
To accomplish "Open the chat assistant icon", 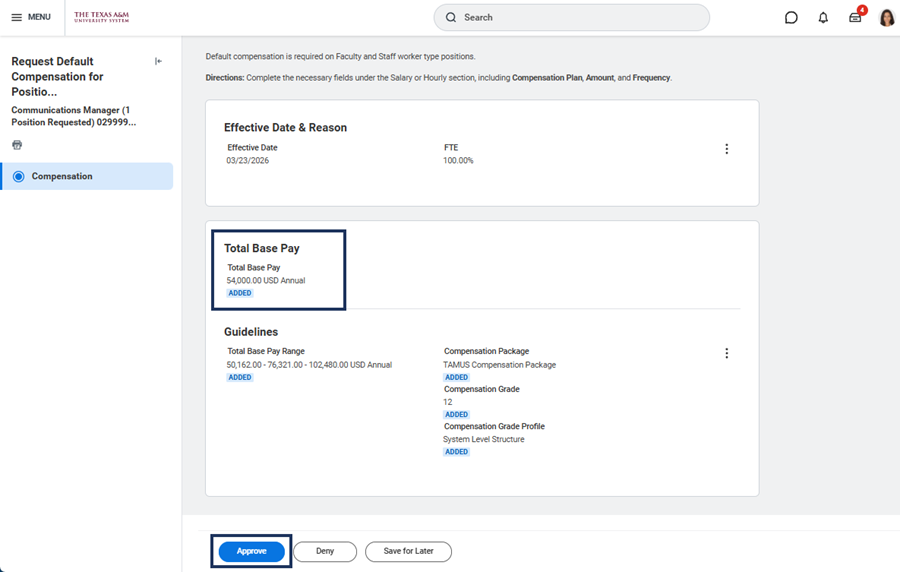I will [791, 18].
